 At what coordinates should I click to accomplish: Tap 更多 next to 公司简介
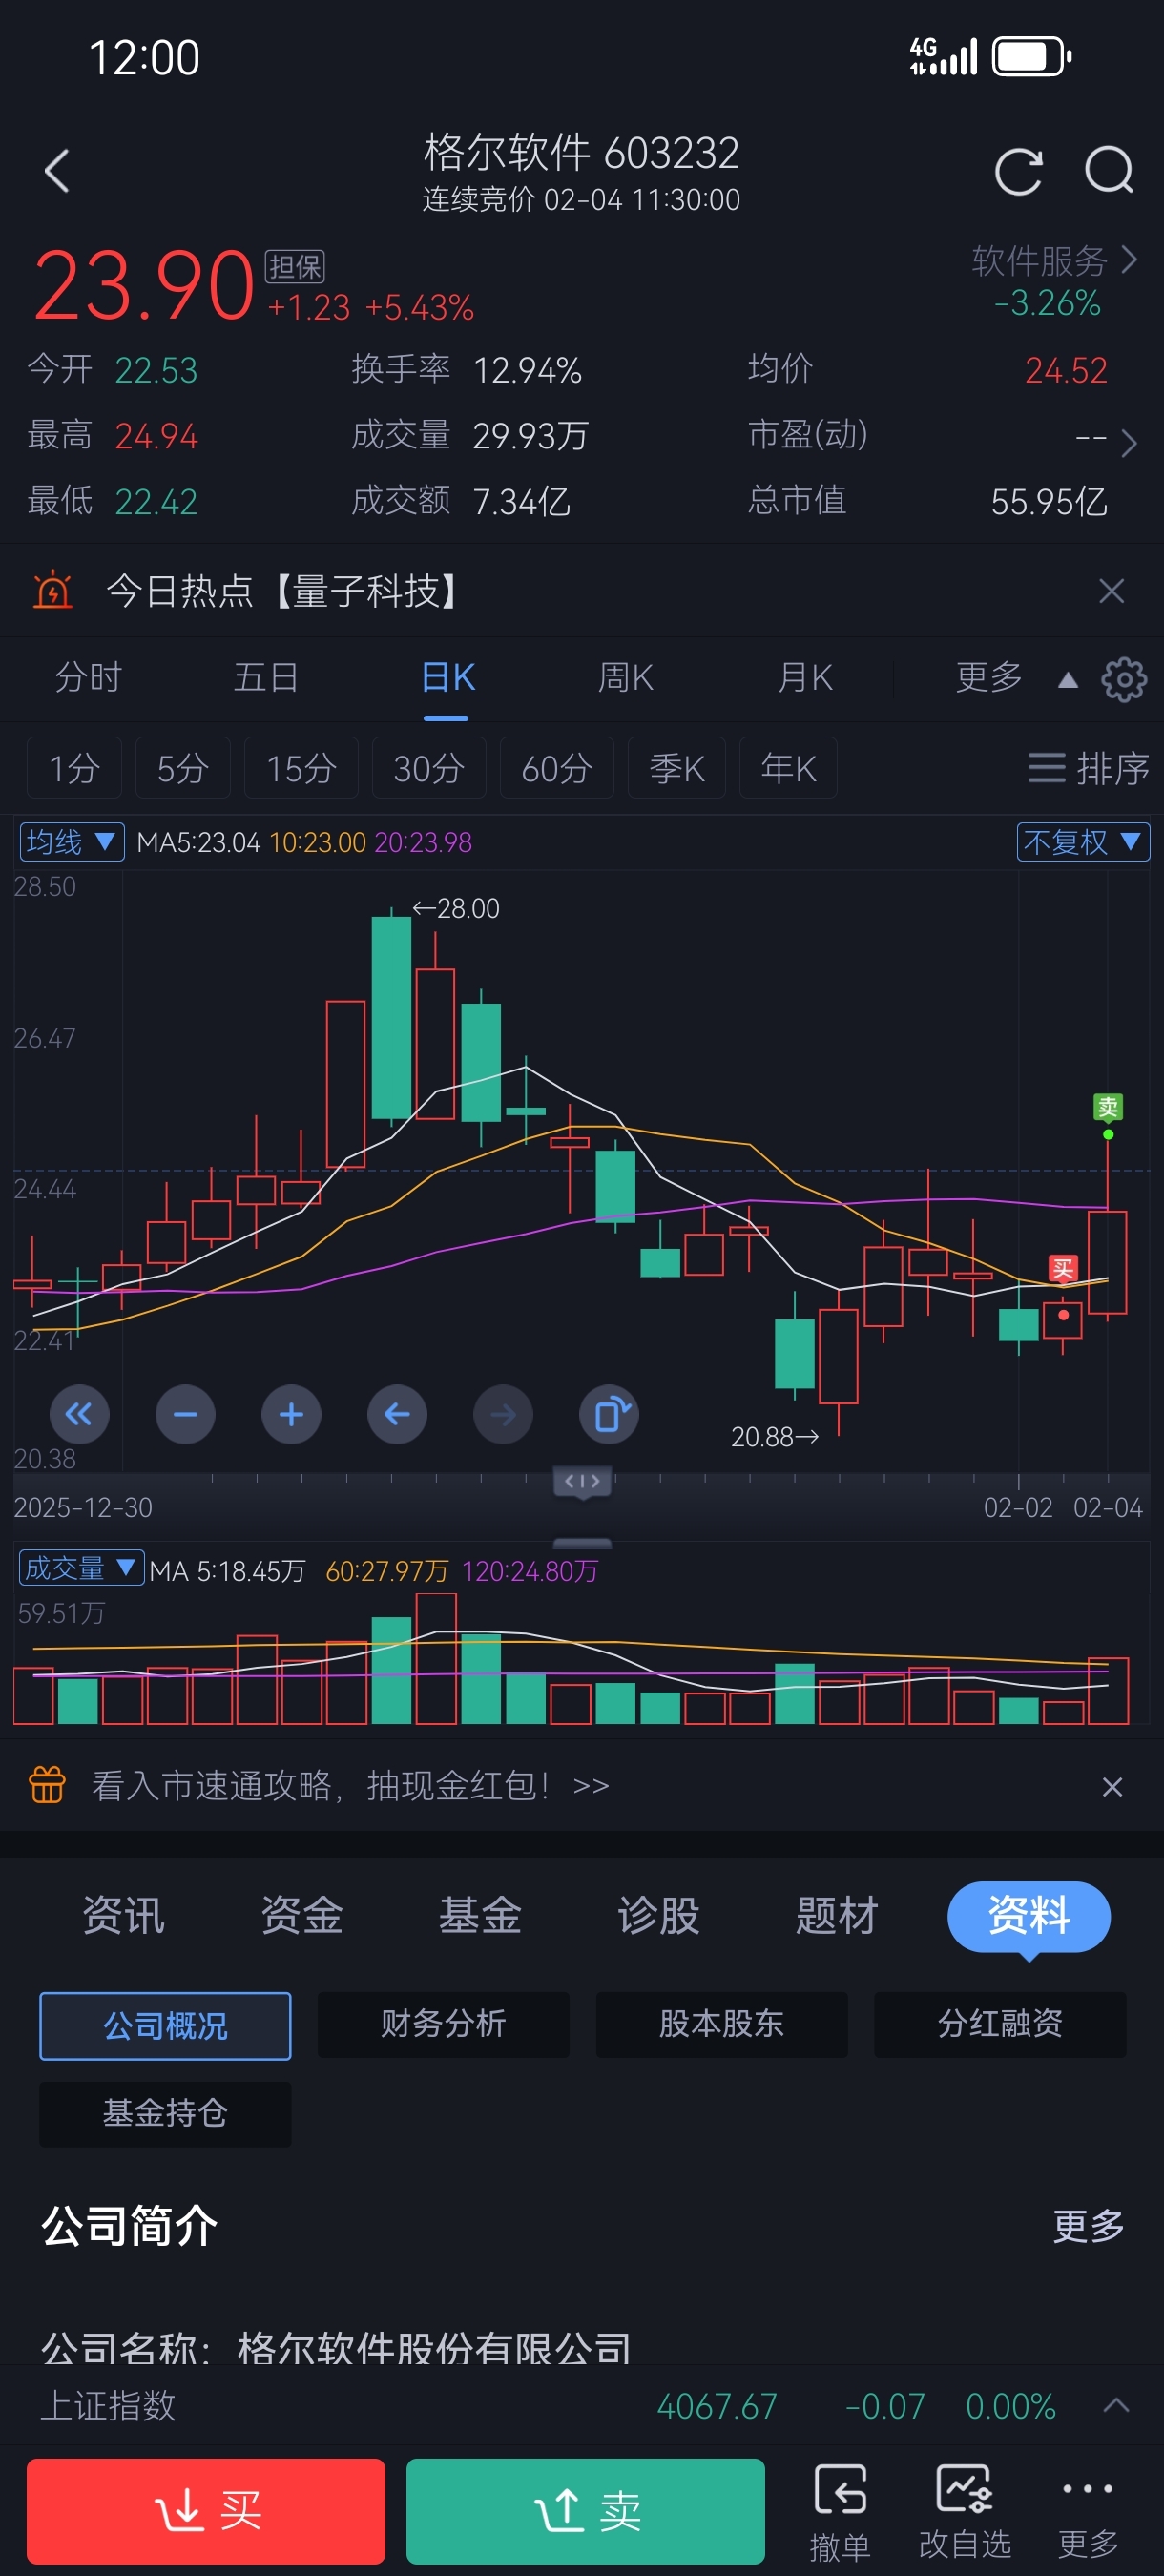(1088, 2226)
